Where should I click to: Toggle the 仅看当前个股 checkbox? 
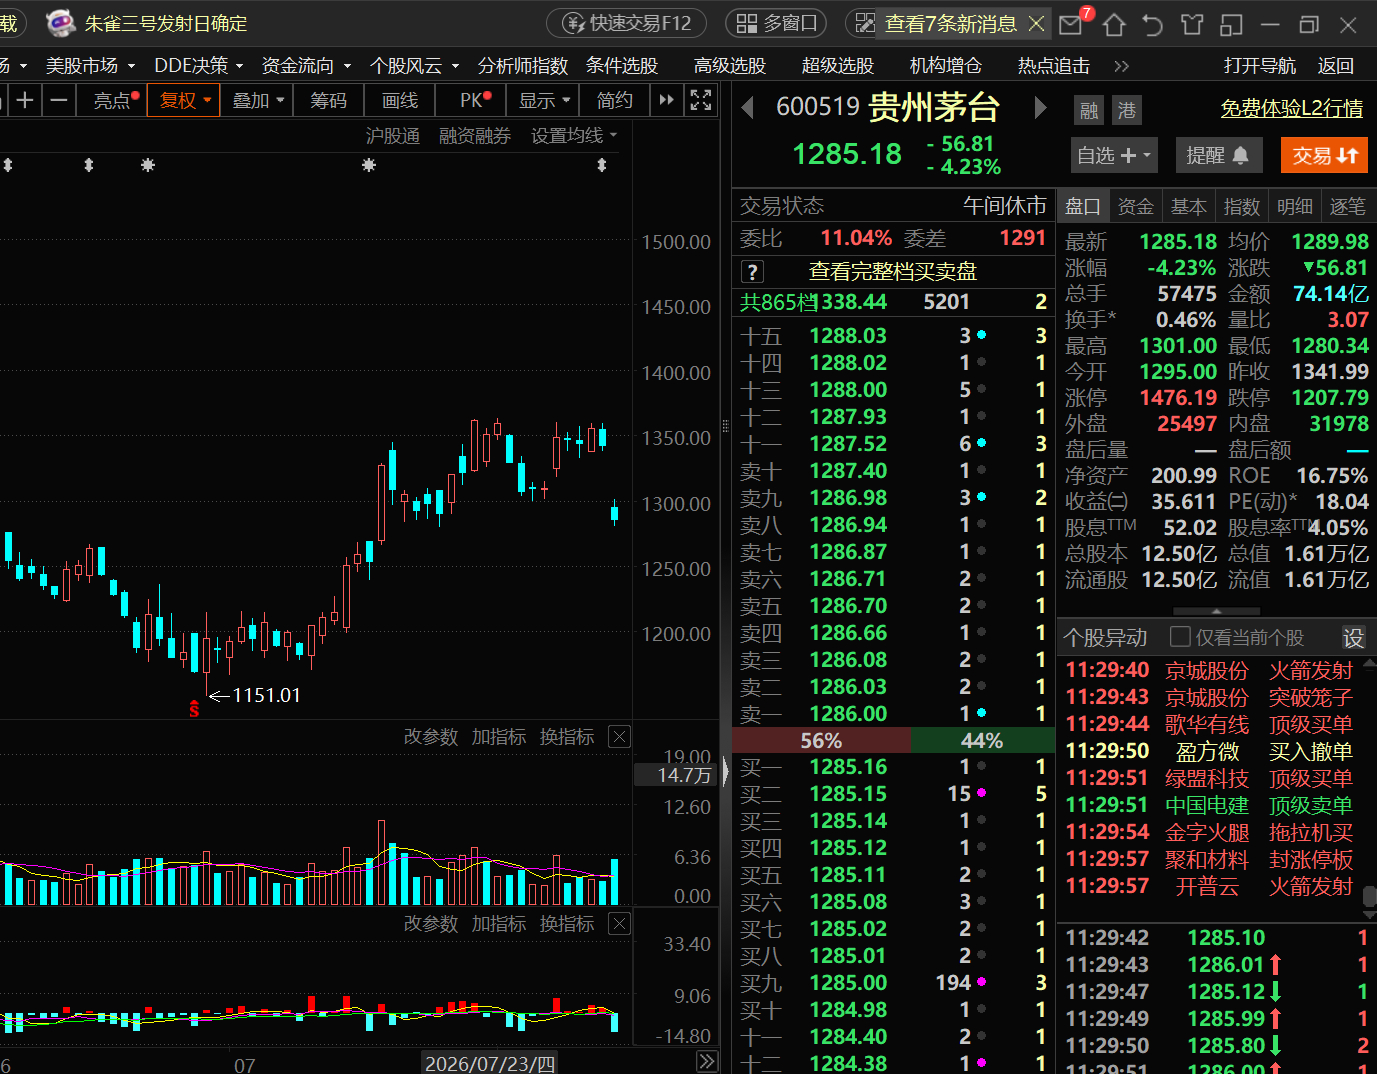click(x=1180, y=637)
